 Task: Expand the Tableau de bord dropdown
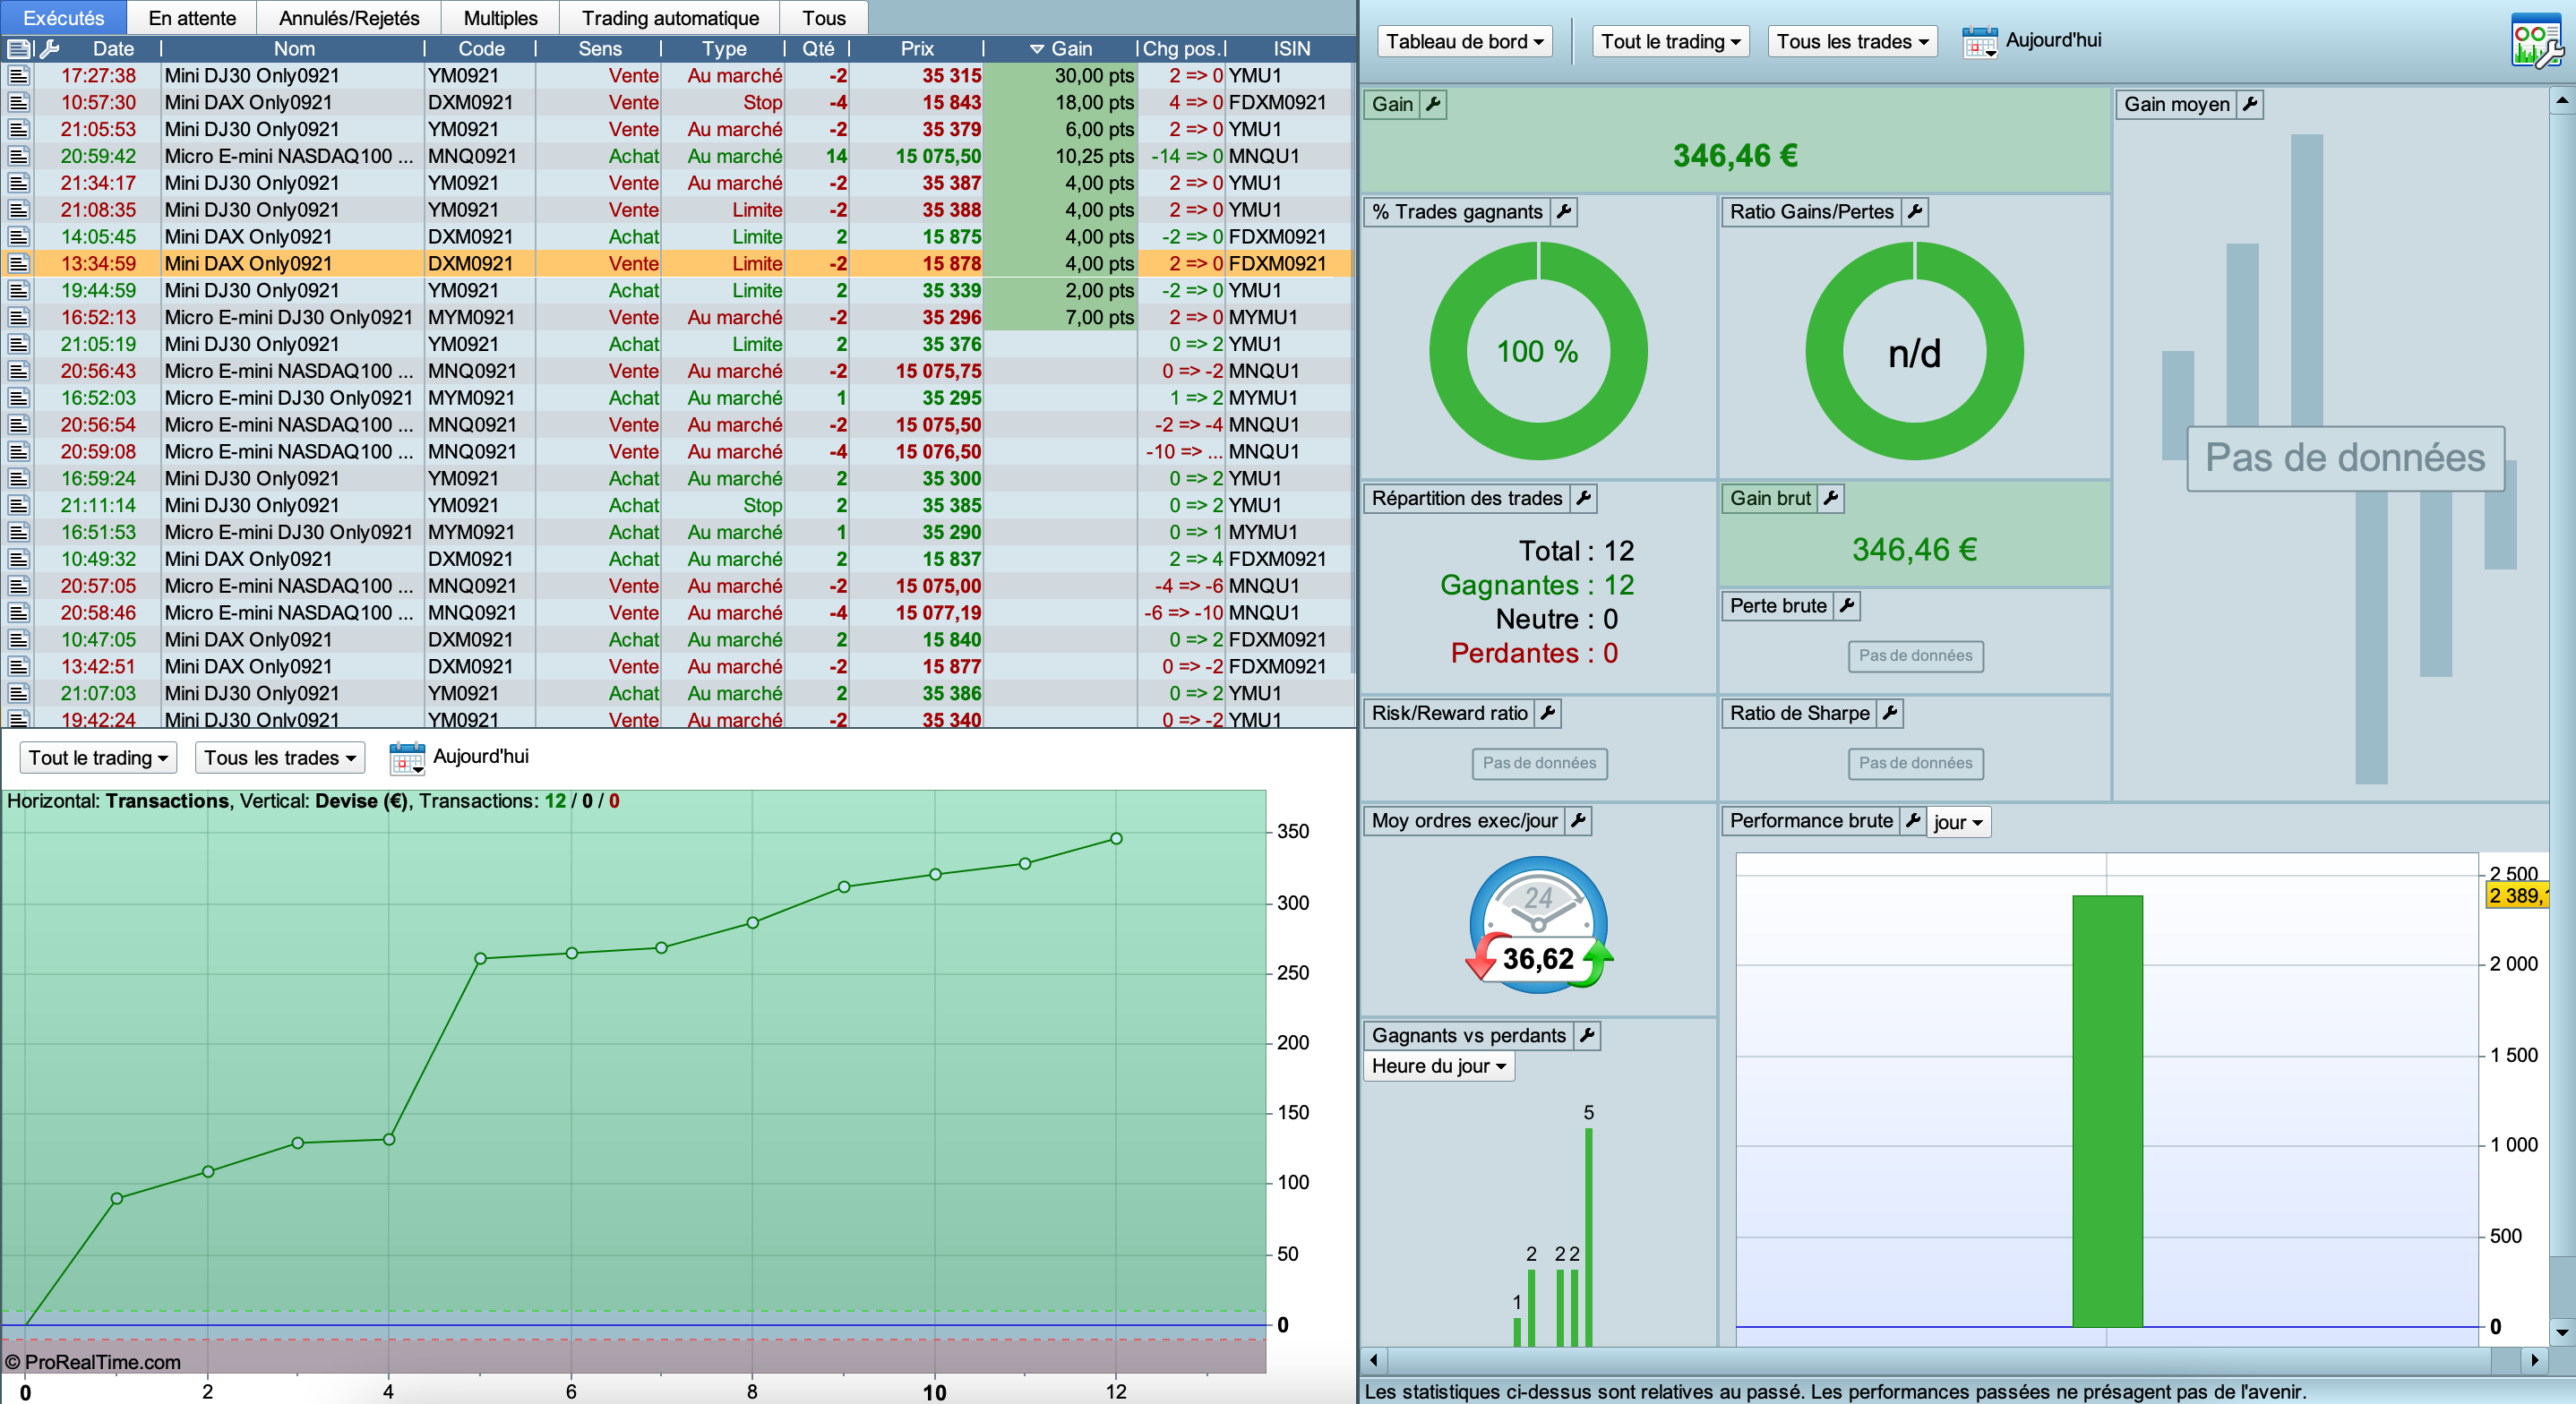click(x=1464, y=41)
